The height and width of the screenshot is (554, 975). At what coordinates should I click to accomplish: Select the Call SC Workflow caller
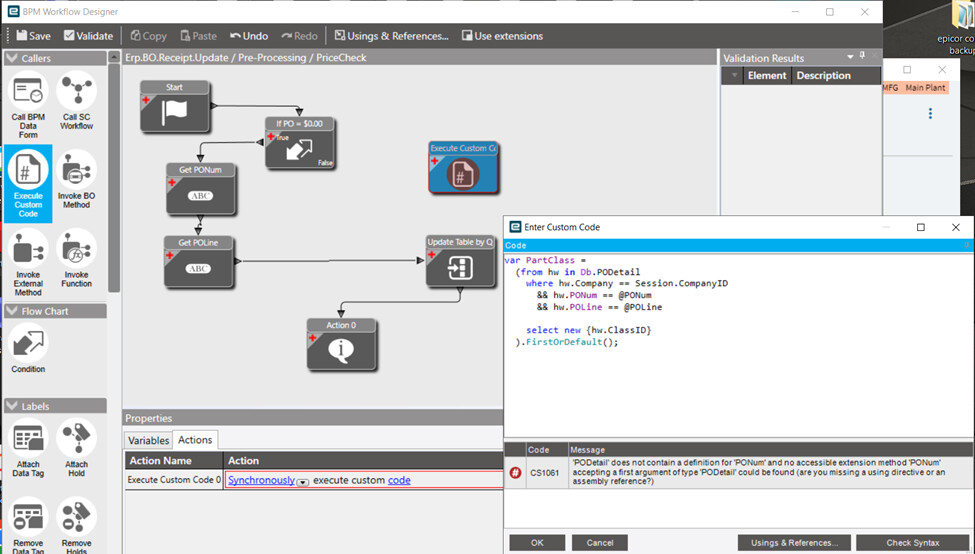[x=76, y=101]
